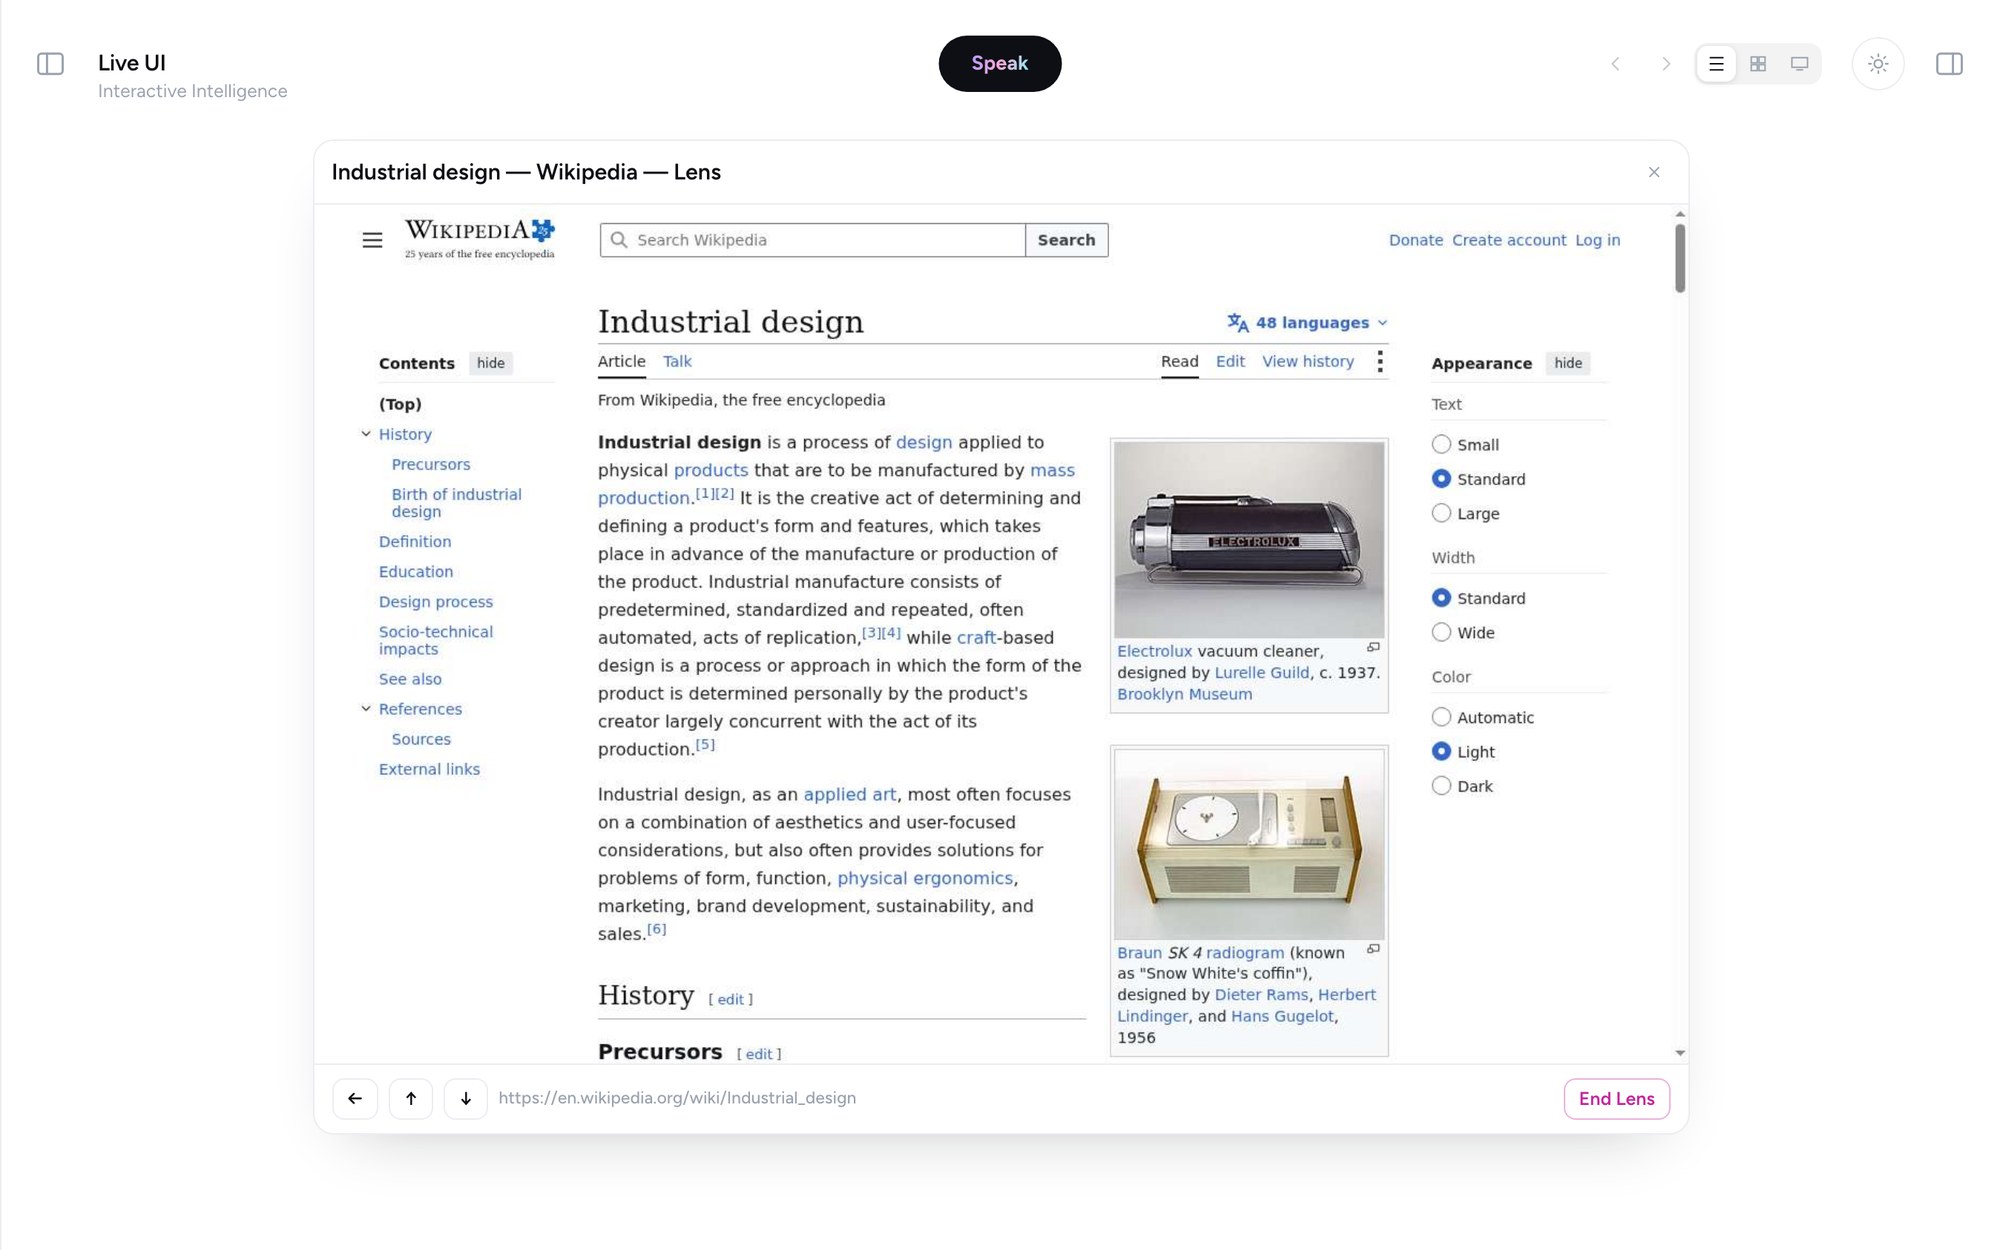Click the End Lens button
This screenshot has width=2000, height=1250.
1617,1098
